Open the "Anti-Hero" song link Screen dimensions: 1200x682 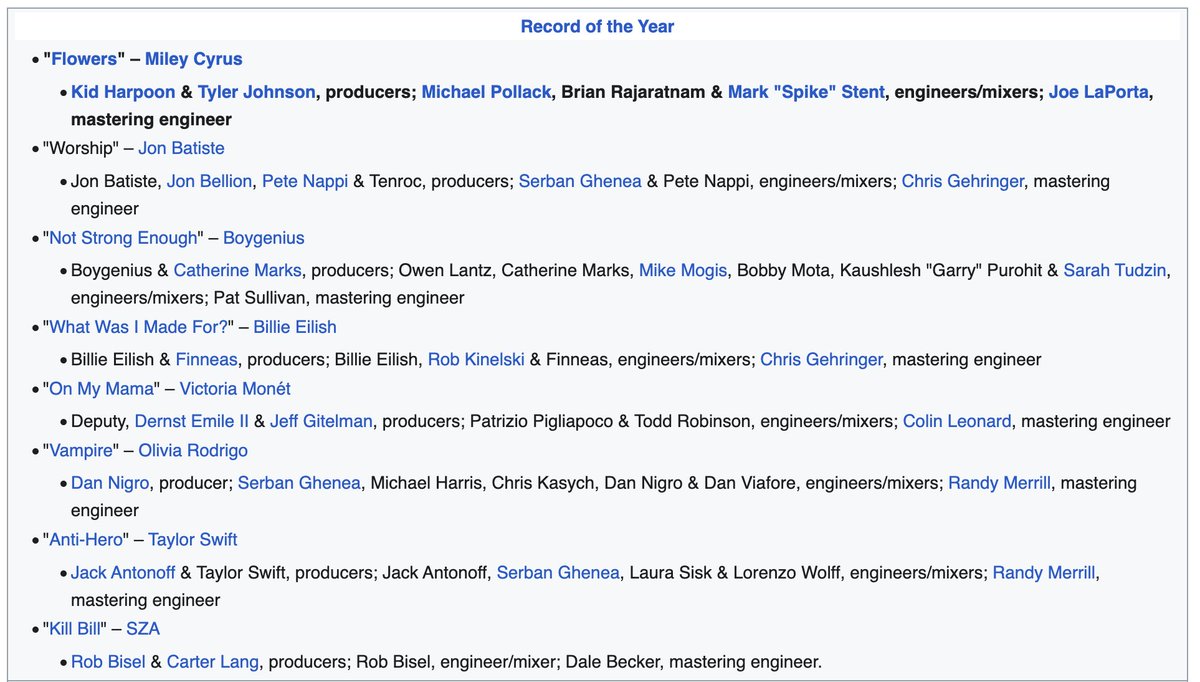87,539
